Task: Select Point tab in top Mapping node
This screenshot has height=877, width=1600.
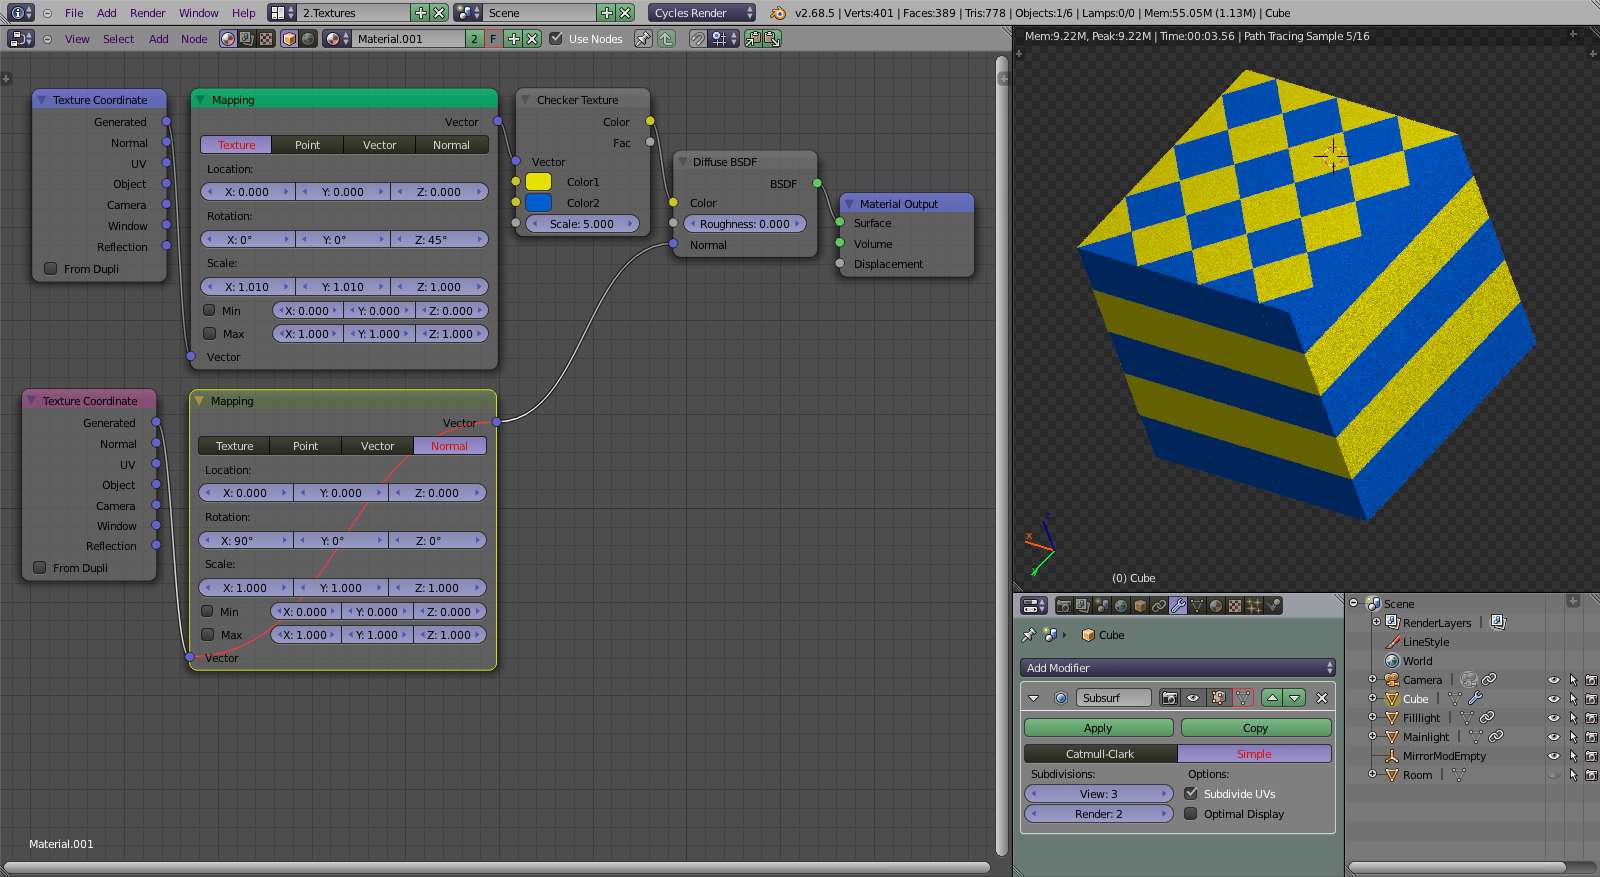Action: [x=307, y=145]
